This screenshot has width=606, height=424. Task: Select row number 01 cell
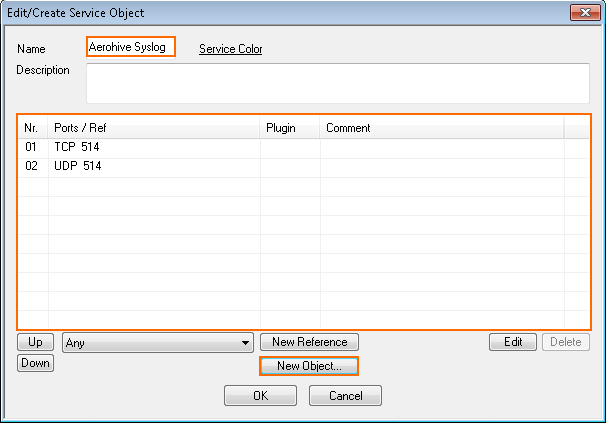[33, 147]
